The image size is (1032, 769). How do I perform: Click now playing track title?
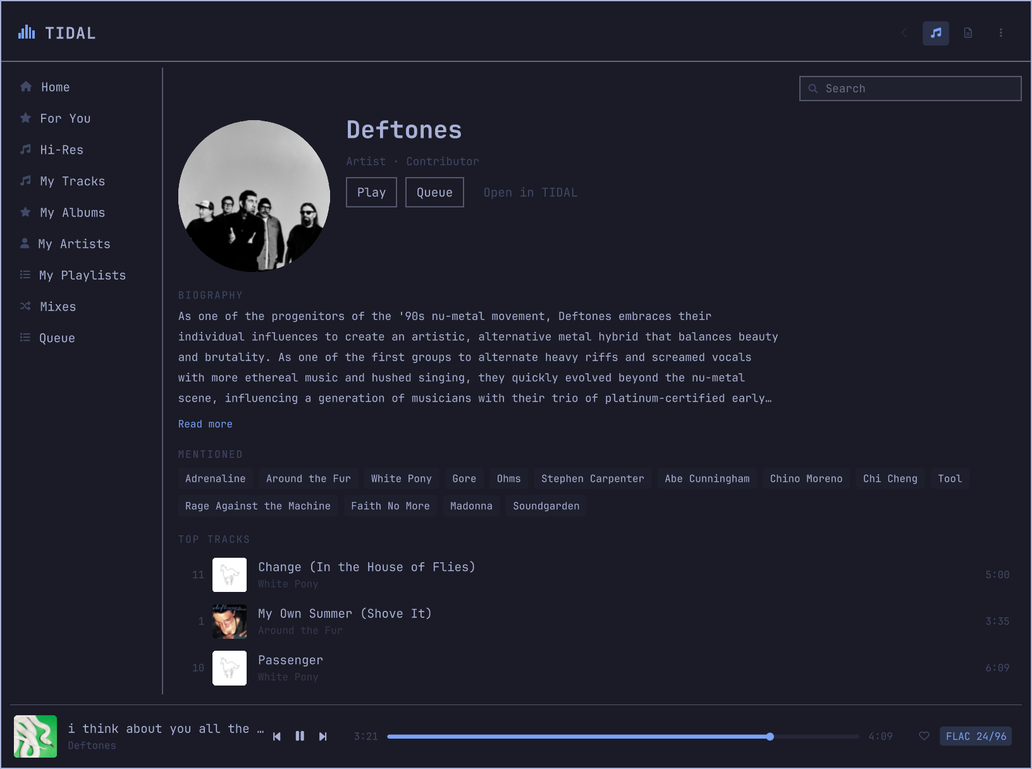coord(166,729)
